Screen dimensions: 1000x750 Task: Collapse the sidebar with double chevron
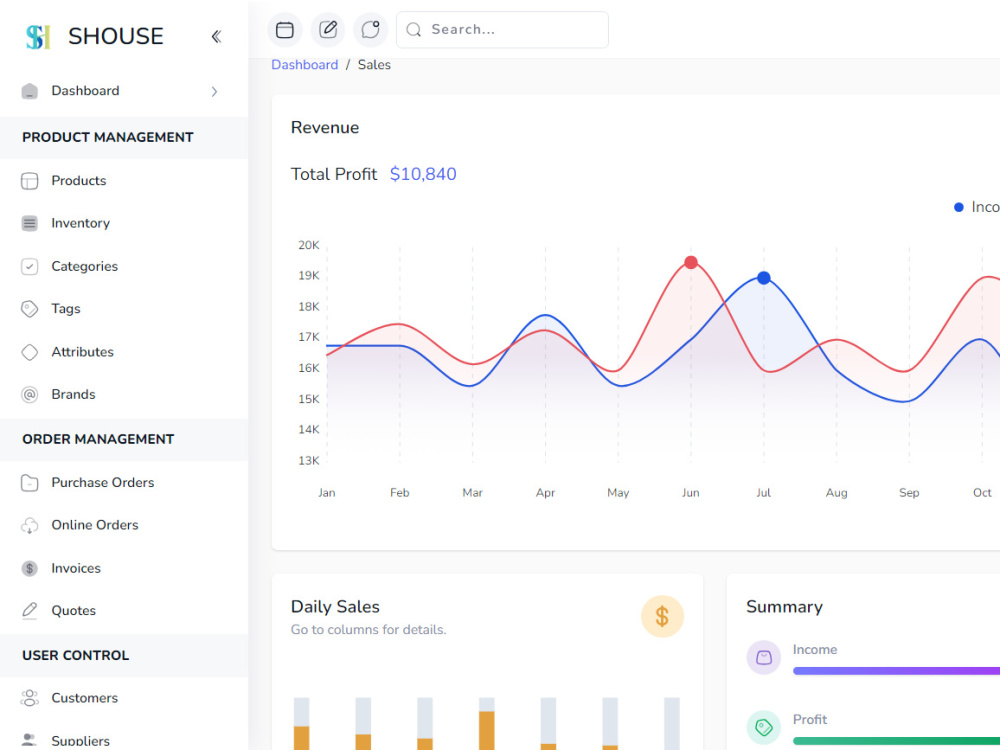click(x=216, y=36)
